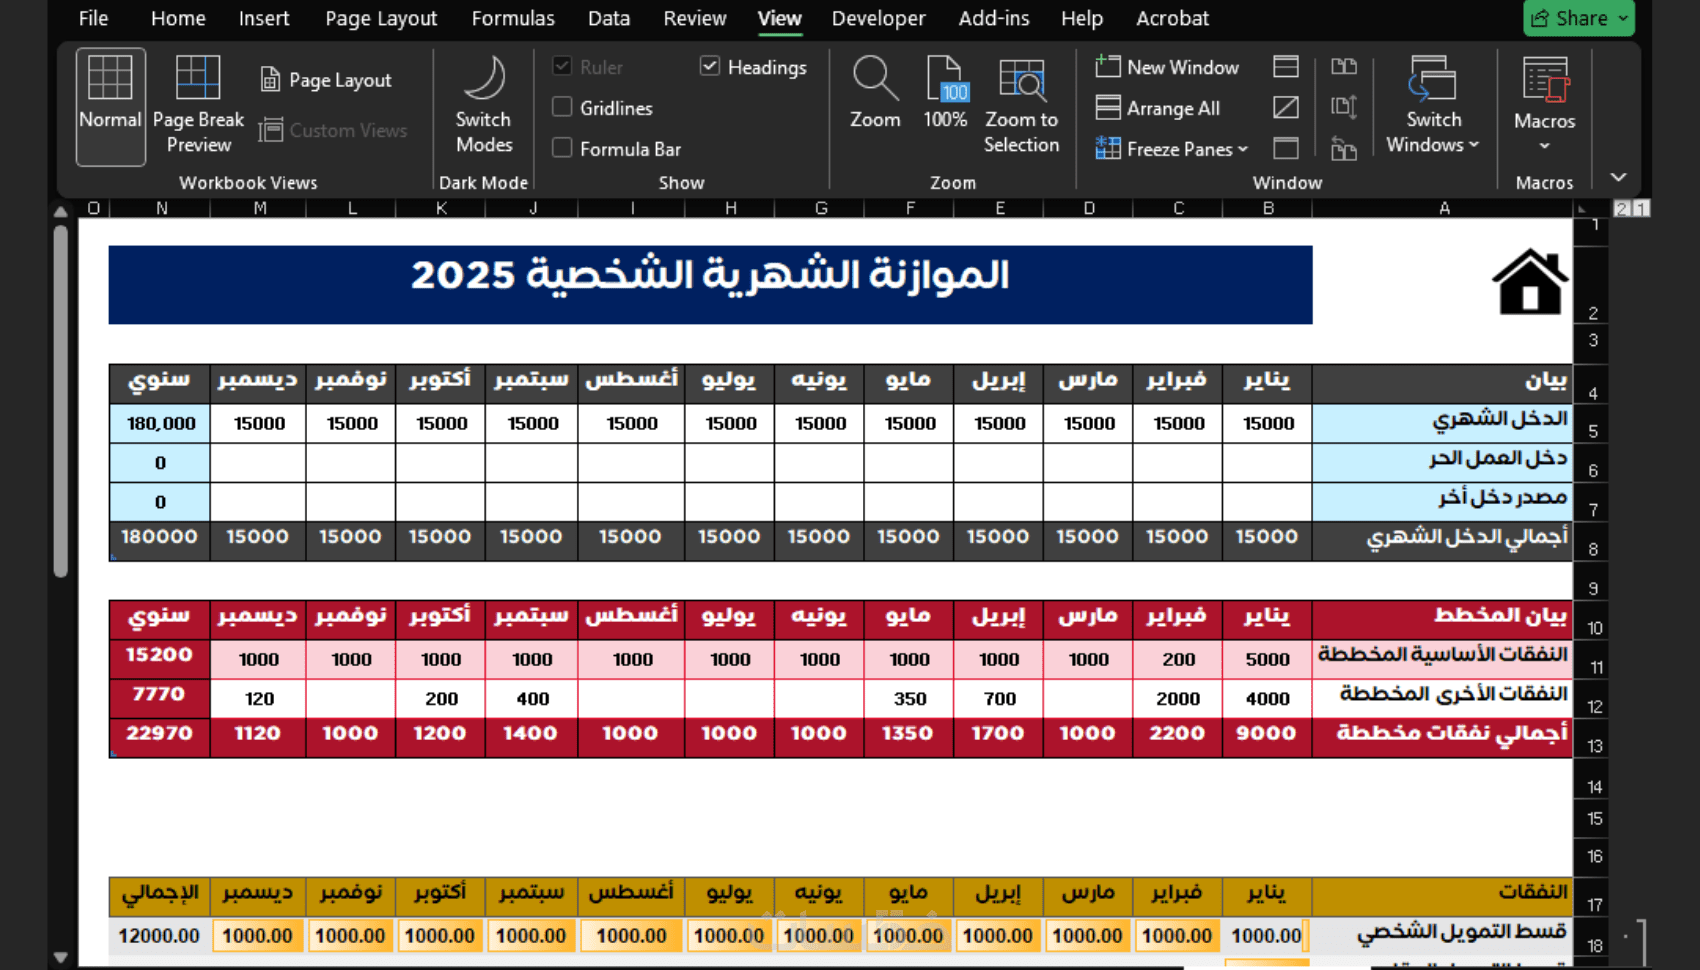This screenshot has width=1700, height=970.
Task: Click the Split window icon
Action: point(1286,67)
